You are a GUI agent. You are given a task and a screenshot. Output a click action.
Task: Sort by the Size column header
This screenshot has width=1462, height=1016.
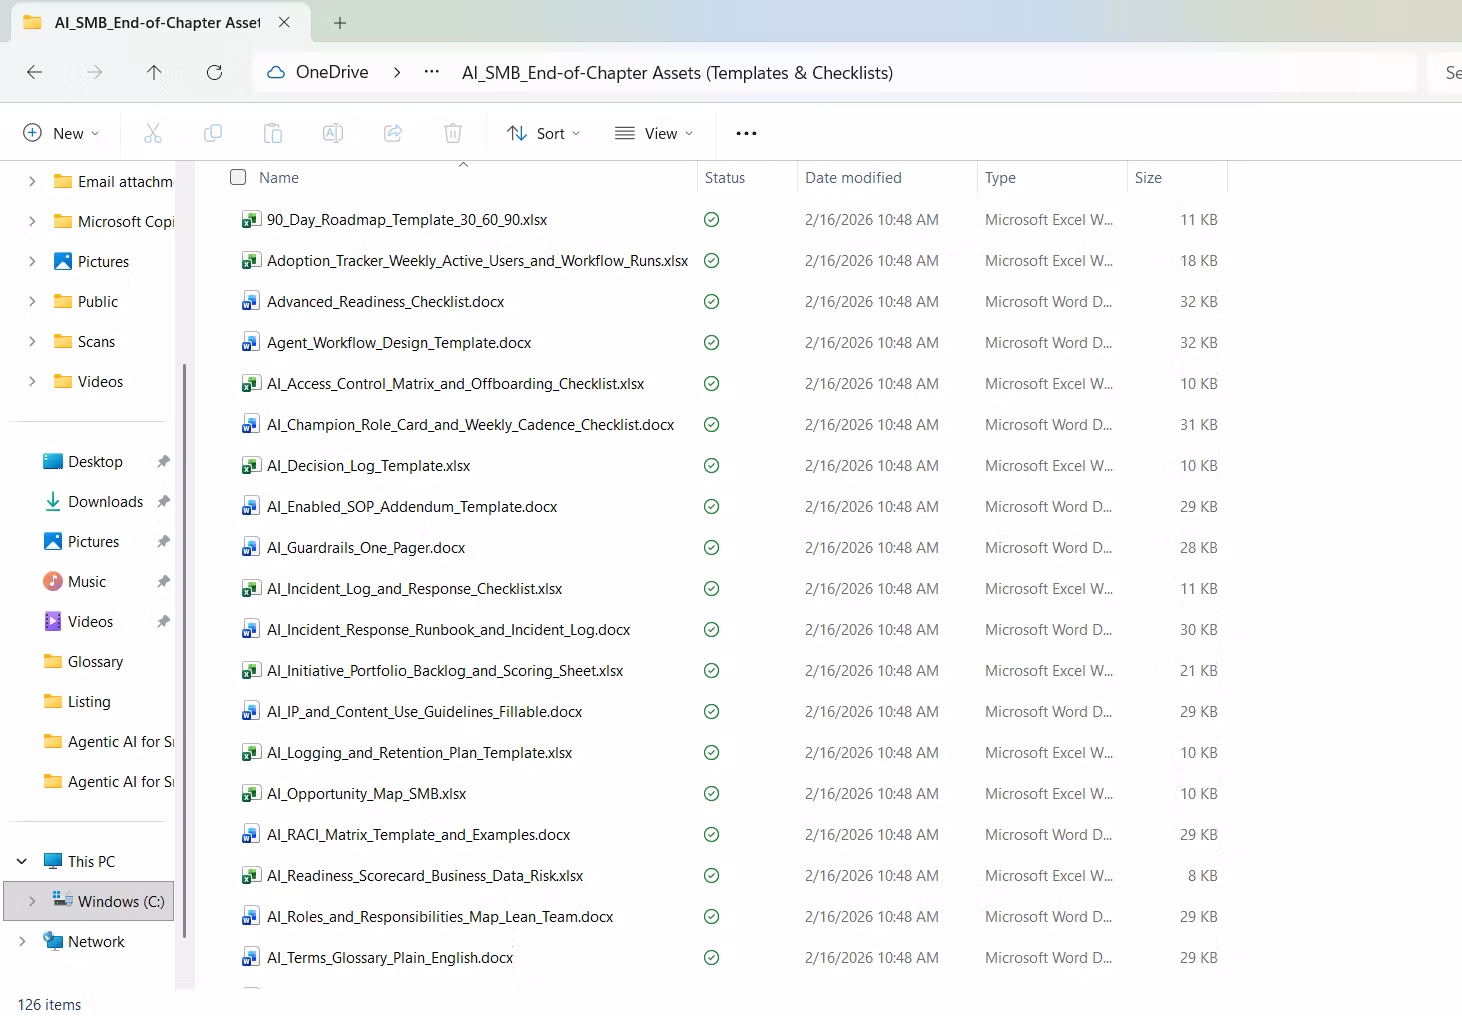point(1148,177)
